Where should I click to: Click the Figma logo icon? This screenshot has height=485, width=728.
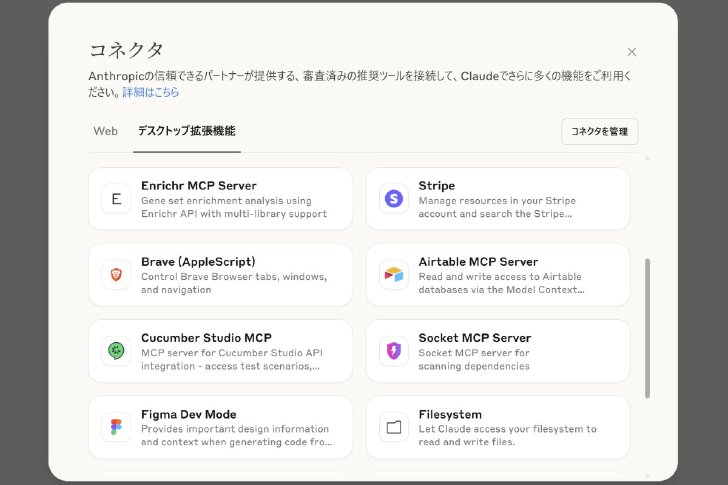116,427
